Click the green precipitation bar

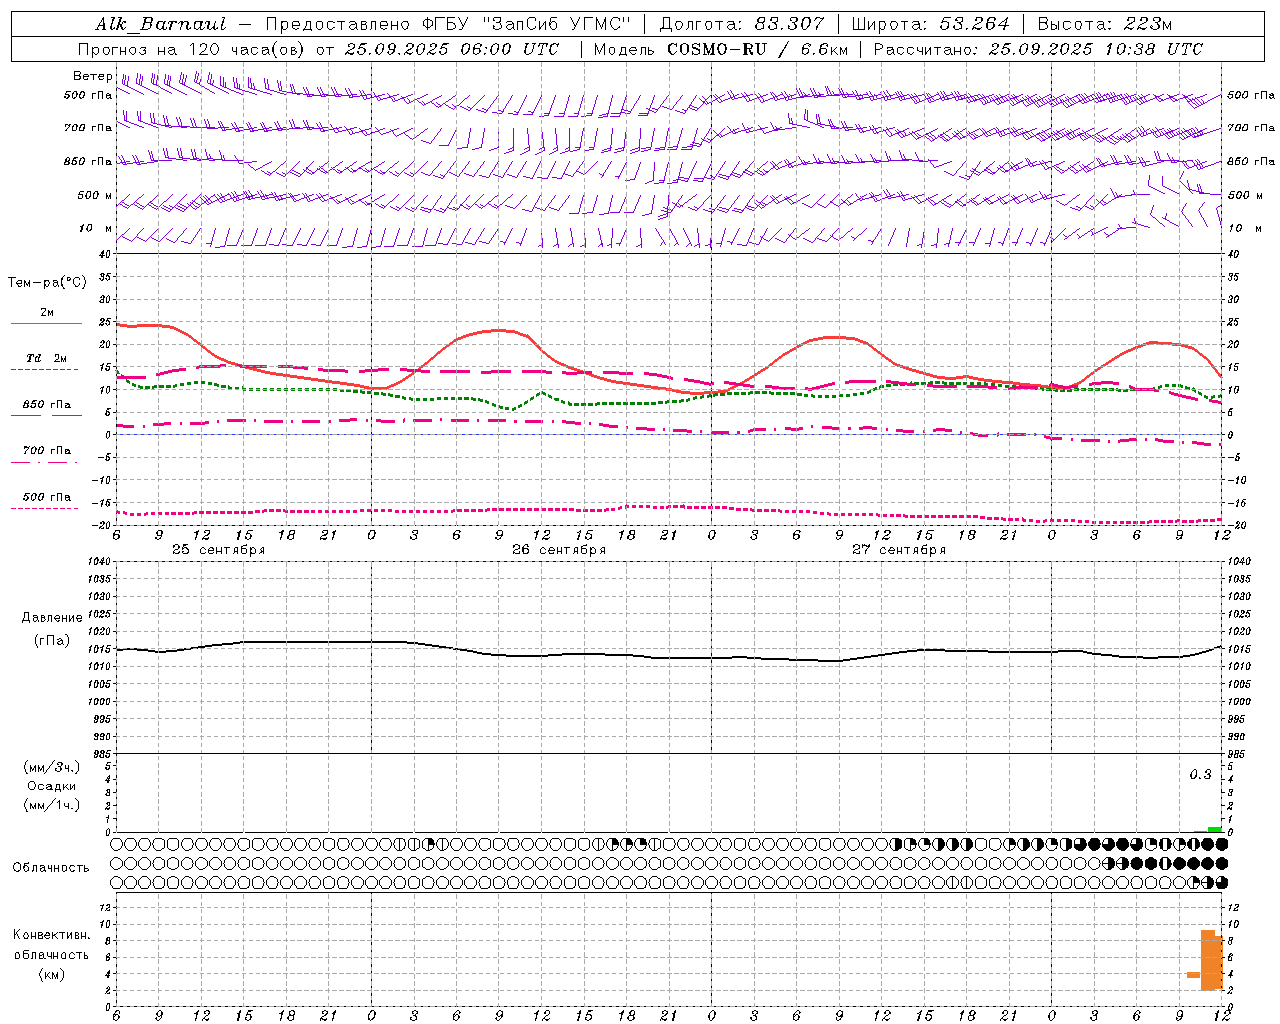[x=1214, y=829]
